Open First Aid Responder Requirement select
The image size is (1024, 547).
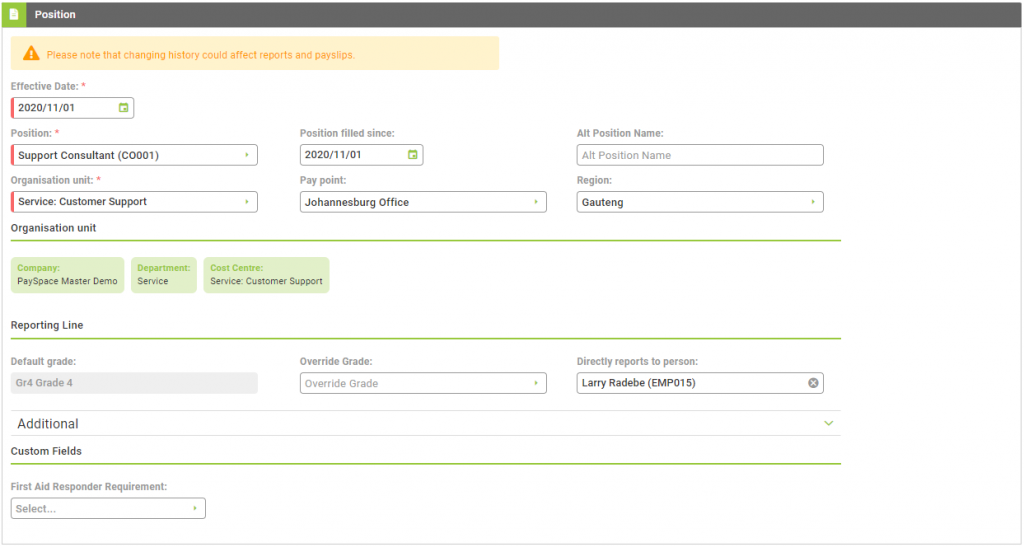tap(108, 508)
